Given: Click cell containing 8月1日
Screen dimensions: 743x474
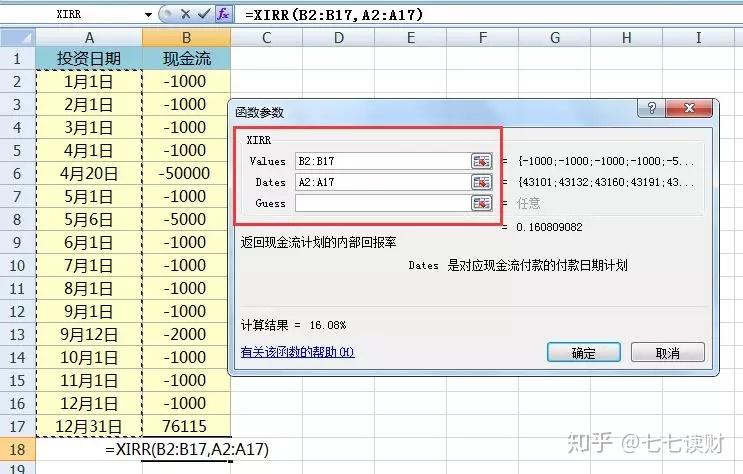Looking at the screenshot, I should point(89,289).
